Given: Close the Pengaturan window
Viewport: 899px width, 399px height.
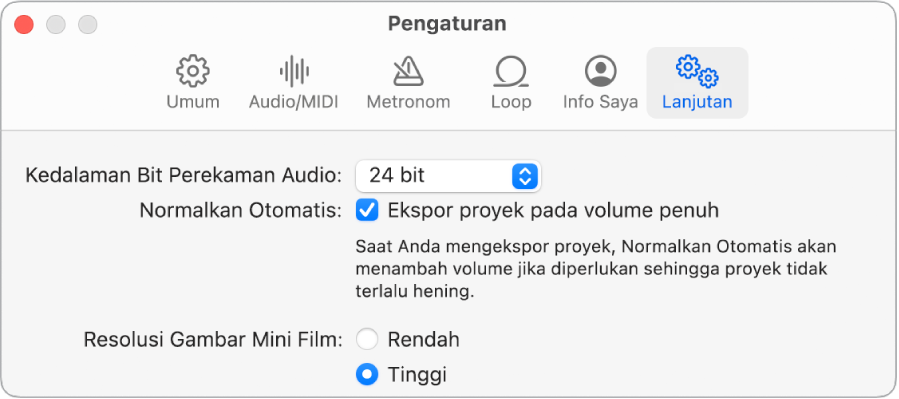Looking at the screenshot, I should point(24,24).
